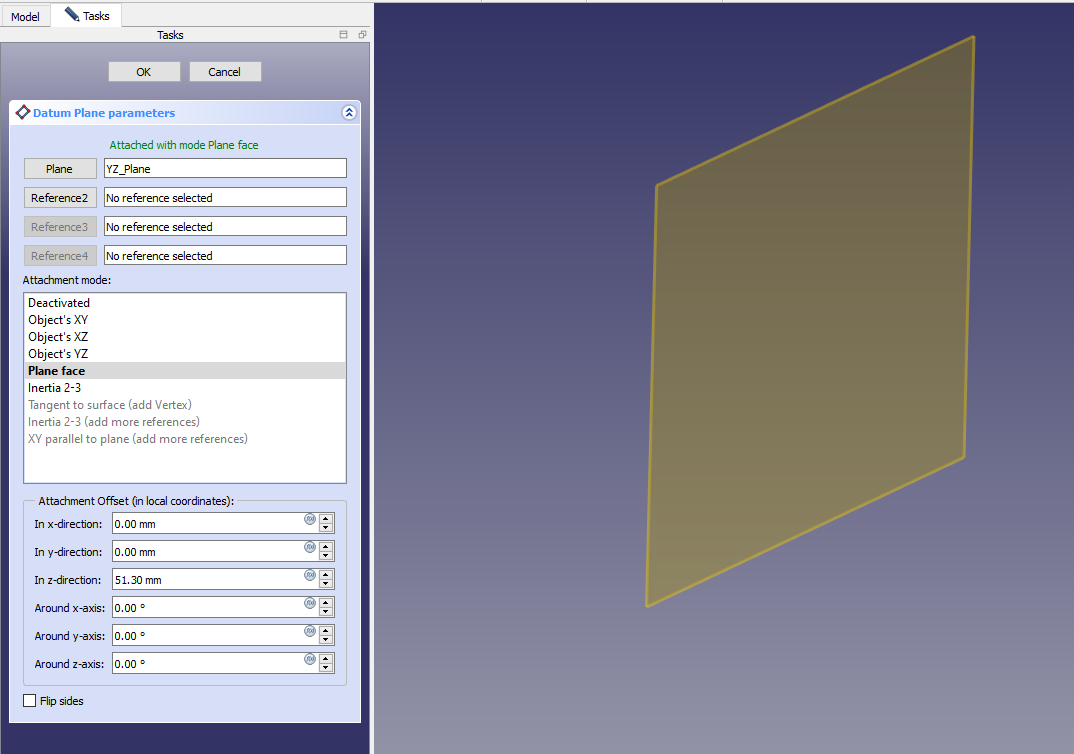This screenshot has width=1074, height=754.
Task: Choose Object's XY attachment mode
Action: [x=58, y=320]
